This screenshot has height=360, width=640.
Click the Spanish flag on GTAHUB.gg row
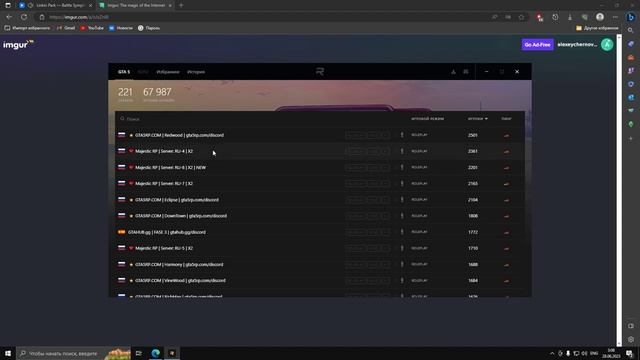[x=122, y=232]
